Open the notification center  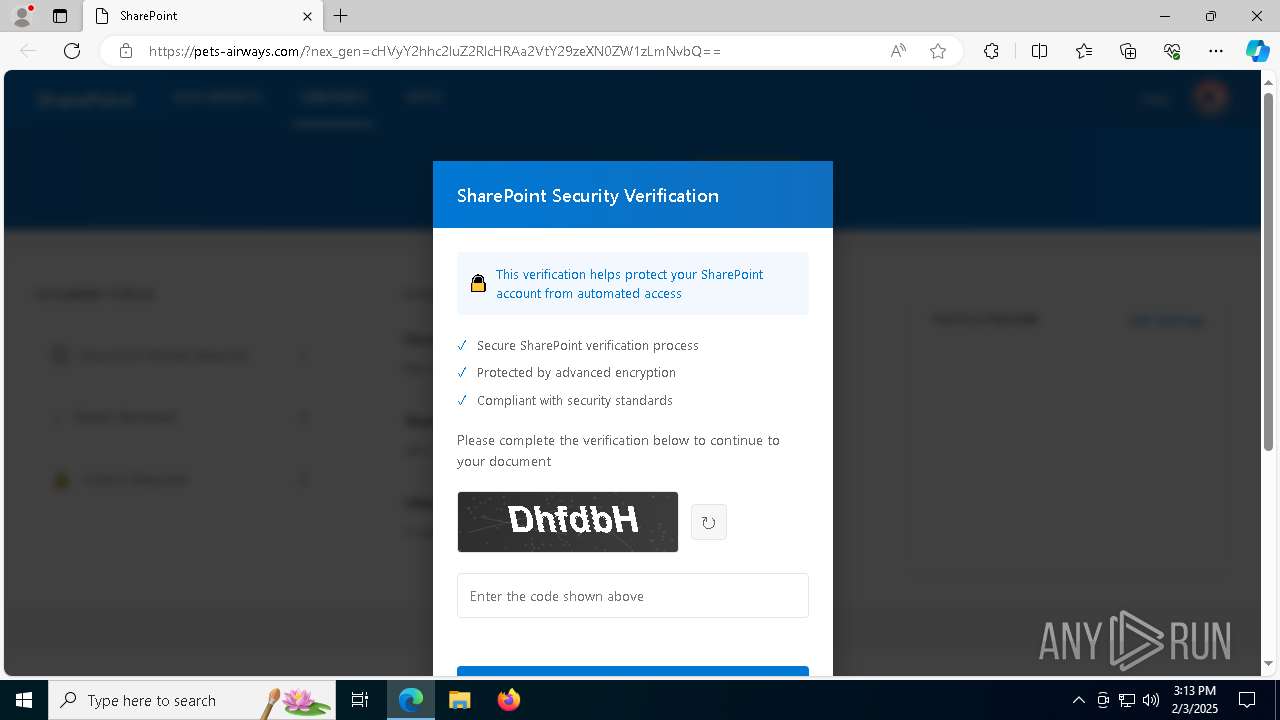(1247, 700)
